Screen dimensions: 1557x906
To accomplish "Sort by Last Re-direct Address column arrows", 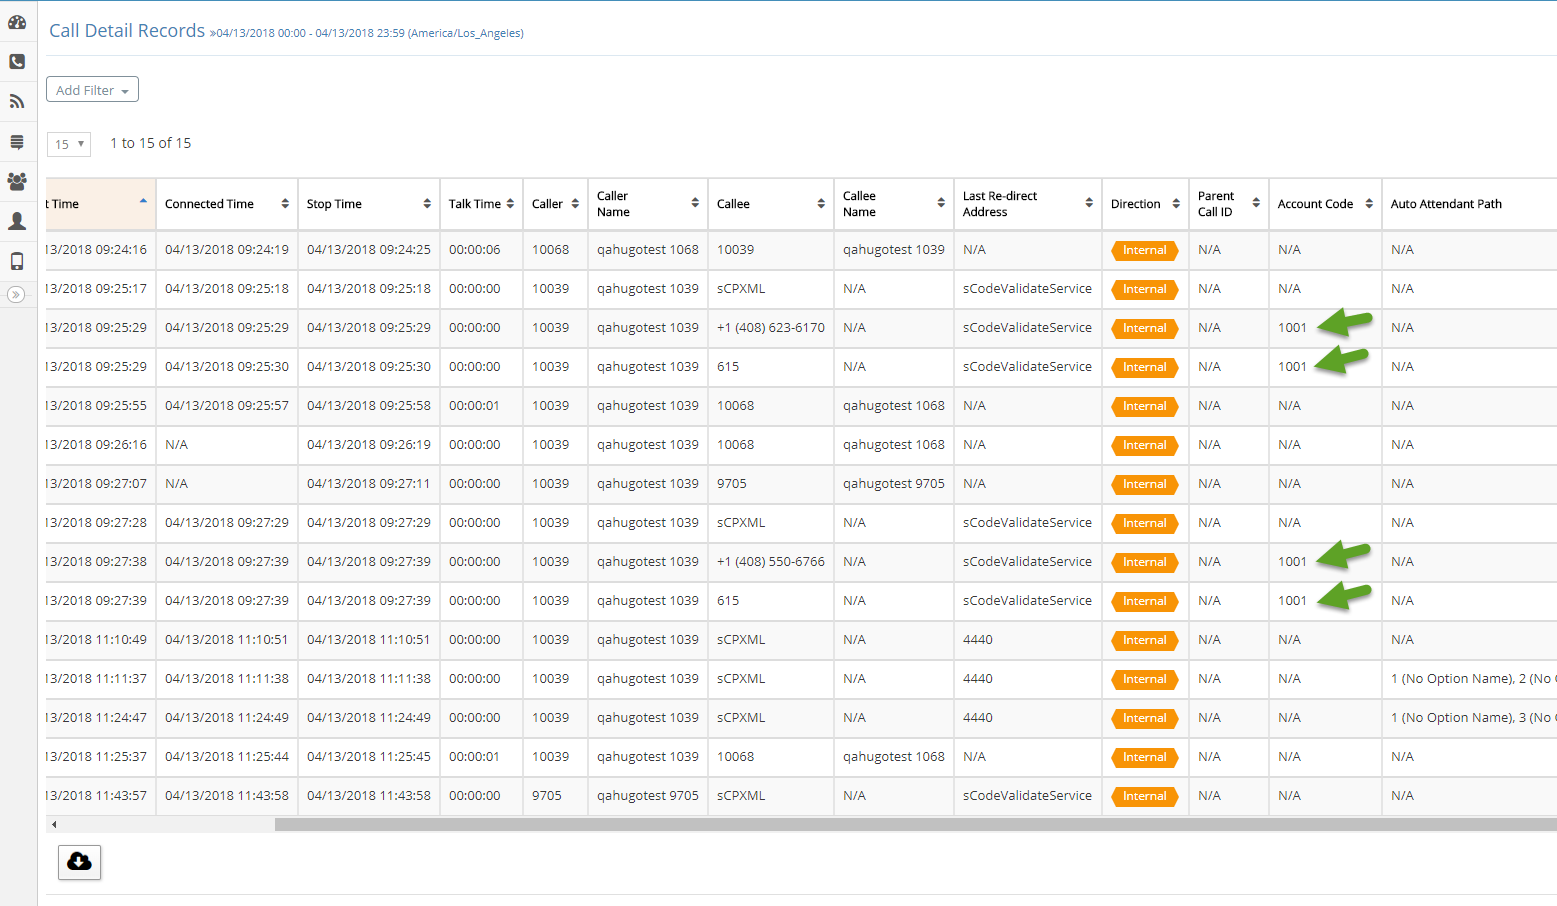I will click(x=1089, y=203).
